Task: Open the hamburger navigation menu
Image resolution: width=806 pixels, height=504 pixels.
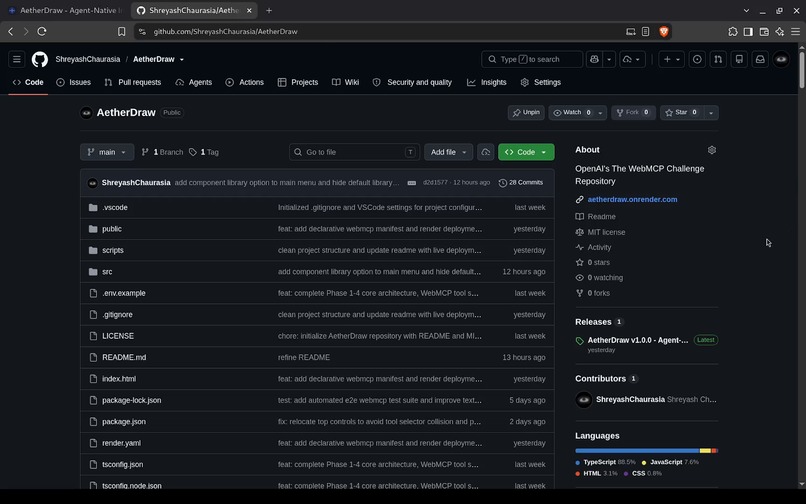Action: [16, 59]
